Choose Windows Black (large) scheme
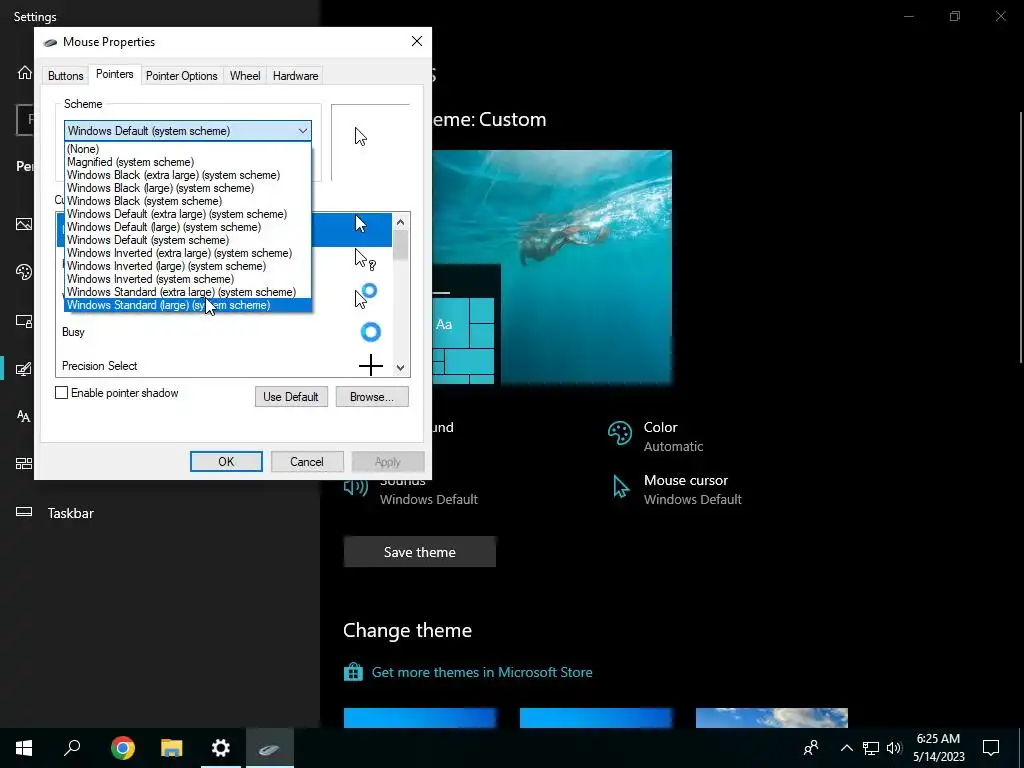1024x768 pixels. click(188, 188)
